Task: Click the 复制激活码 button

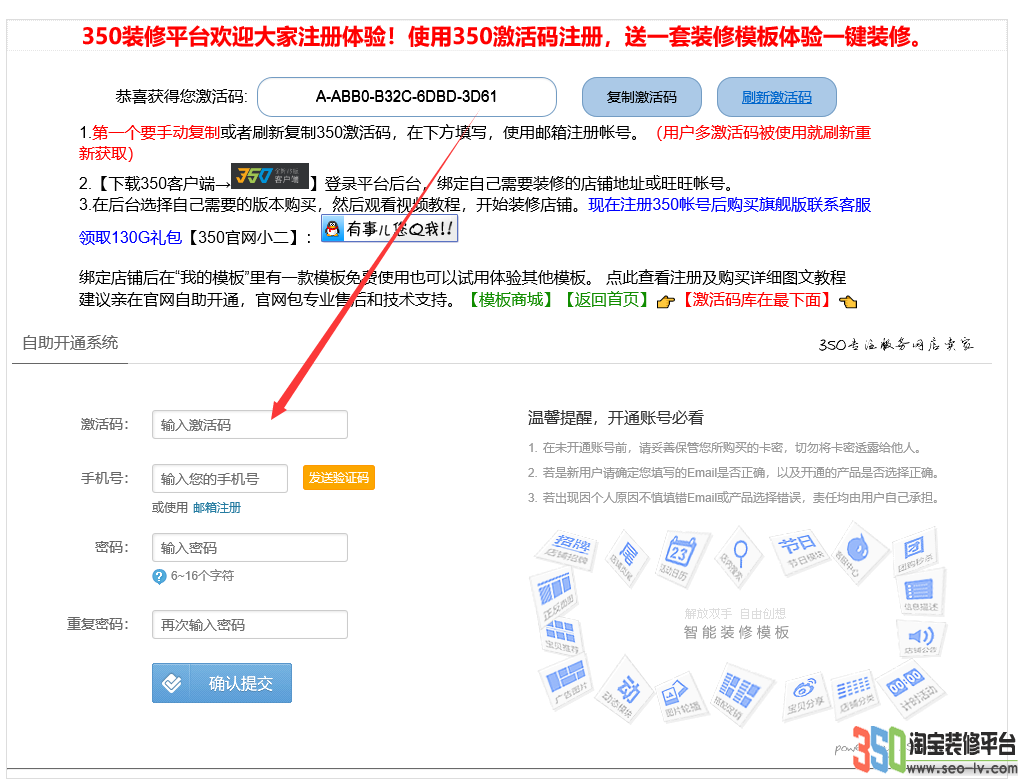Action: click(641, 97)
